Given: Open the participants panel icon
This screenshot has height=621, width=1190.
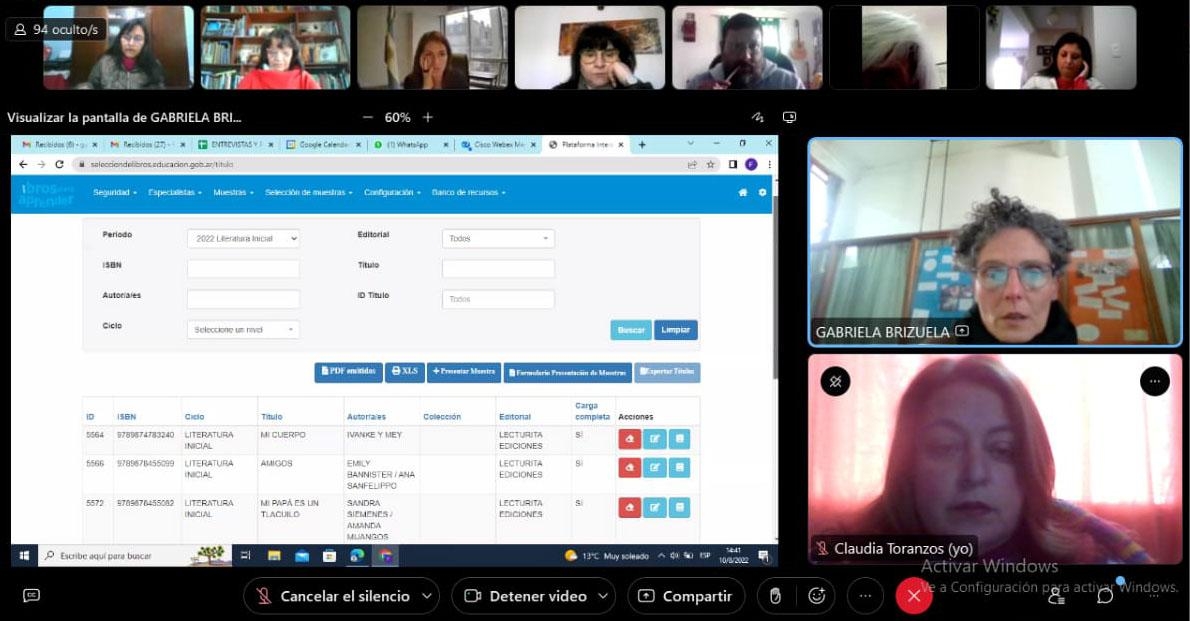Looking at the screenshot, I should (x=1056, y=596).
